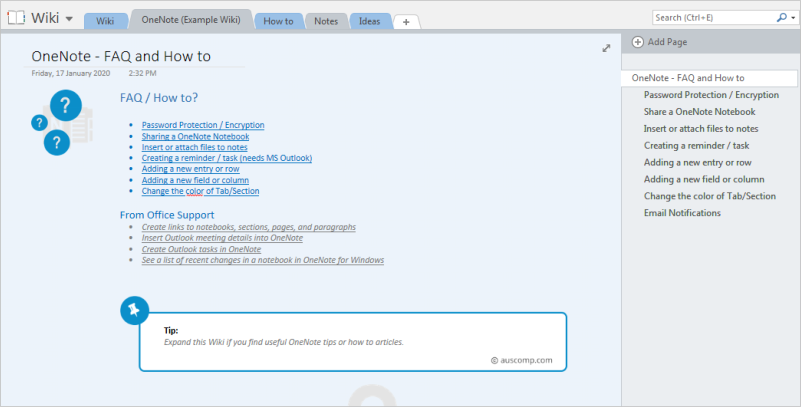Screen dimensions: 801x407
Task: Click the Add Page plus icon
Action: (x=638, y=42)
